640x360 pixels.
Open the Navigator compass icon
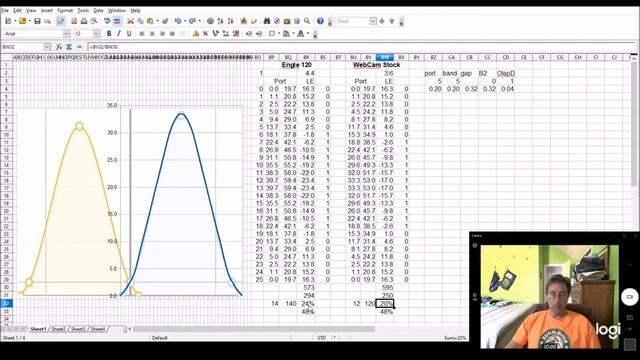(x=277, y=21)
